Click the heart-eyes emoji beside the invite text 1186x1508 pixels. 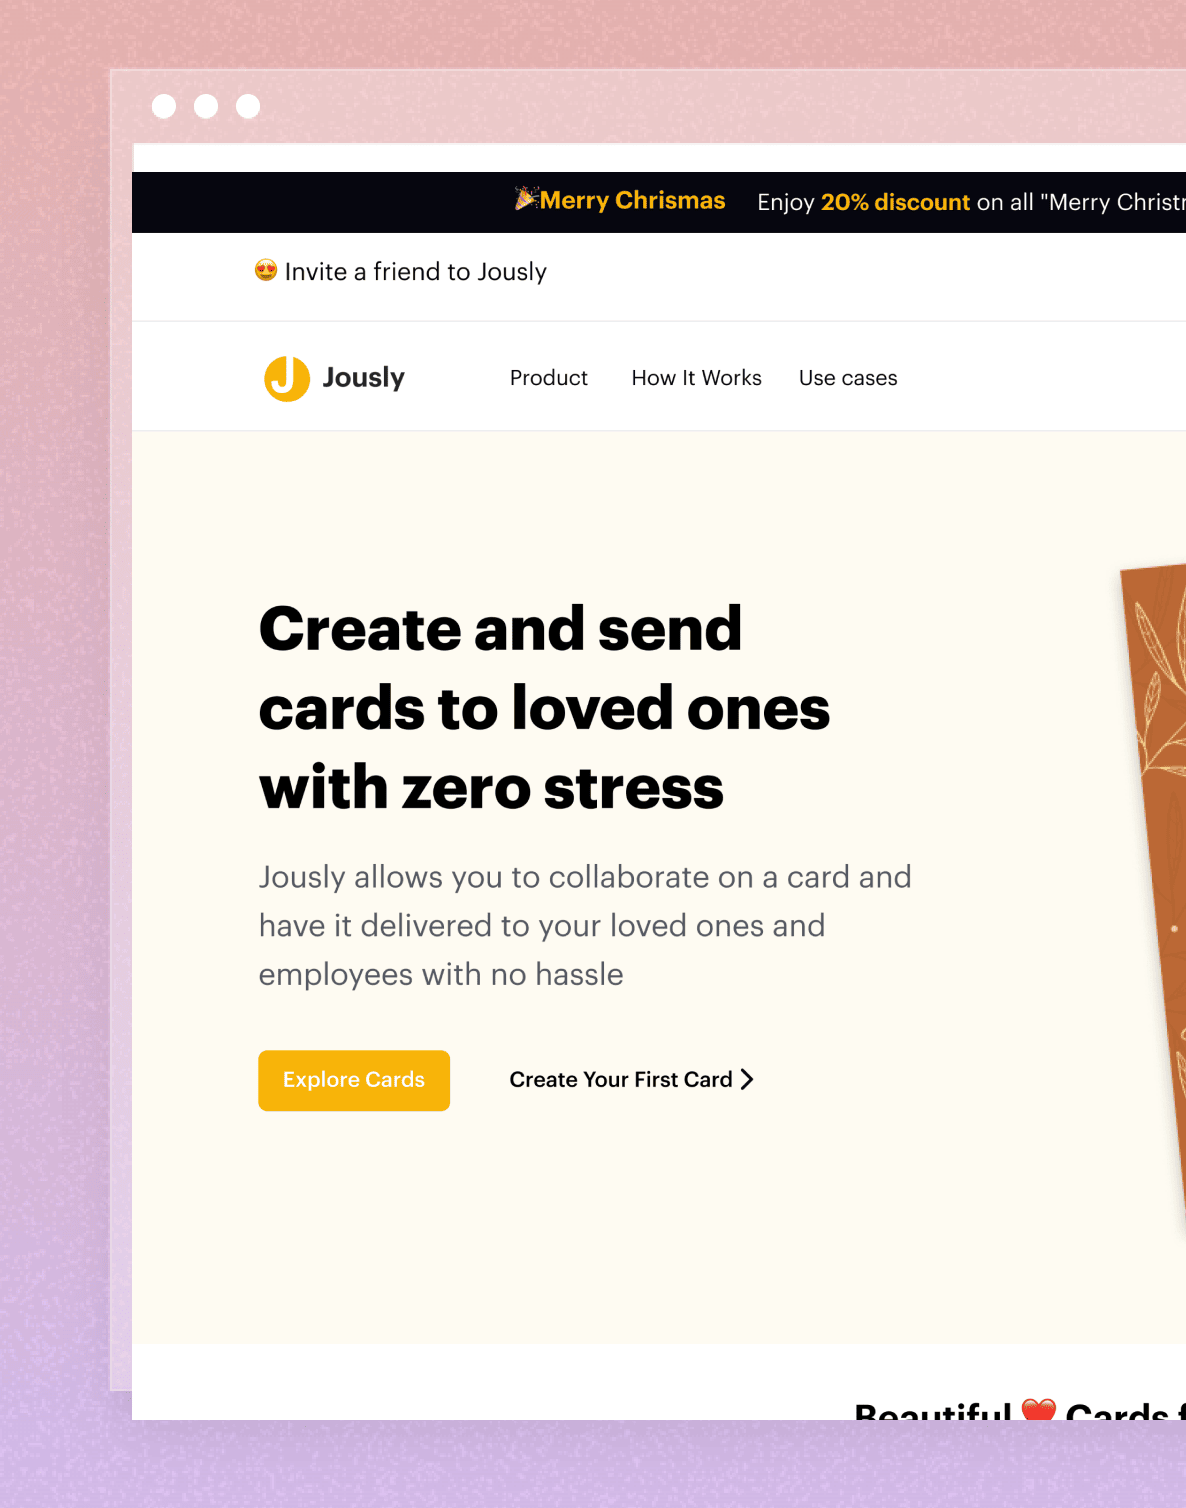coord(266,270)
